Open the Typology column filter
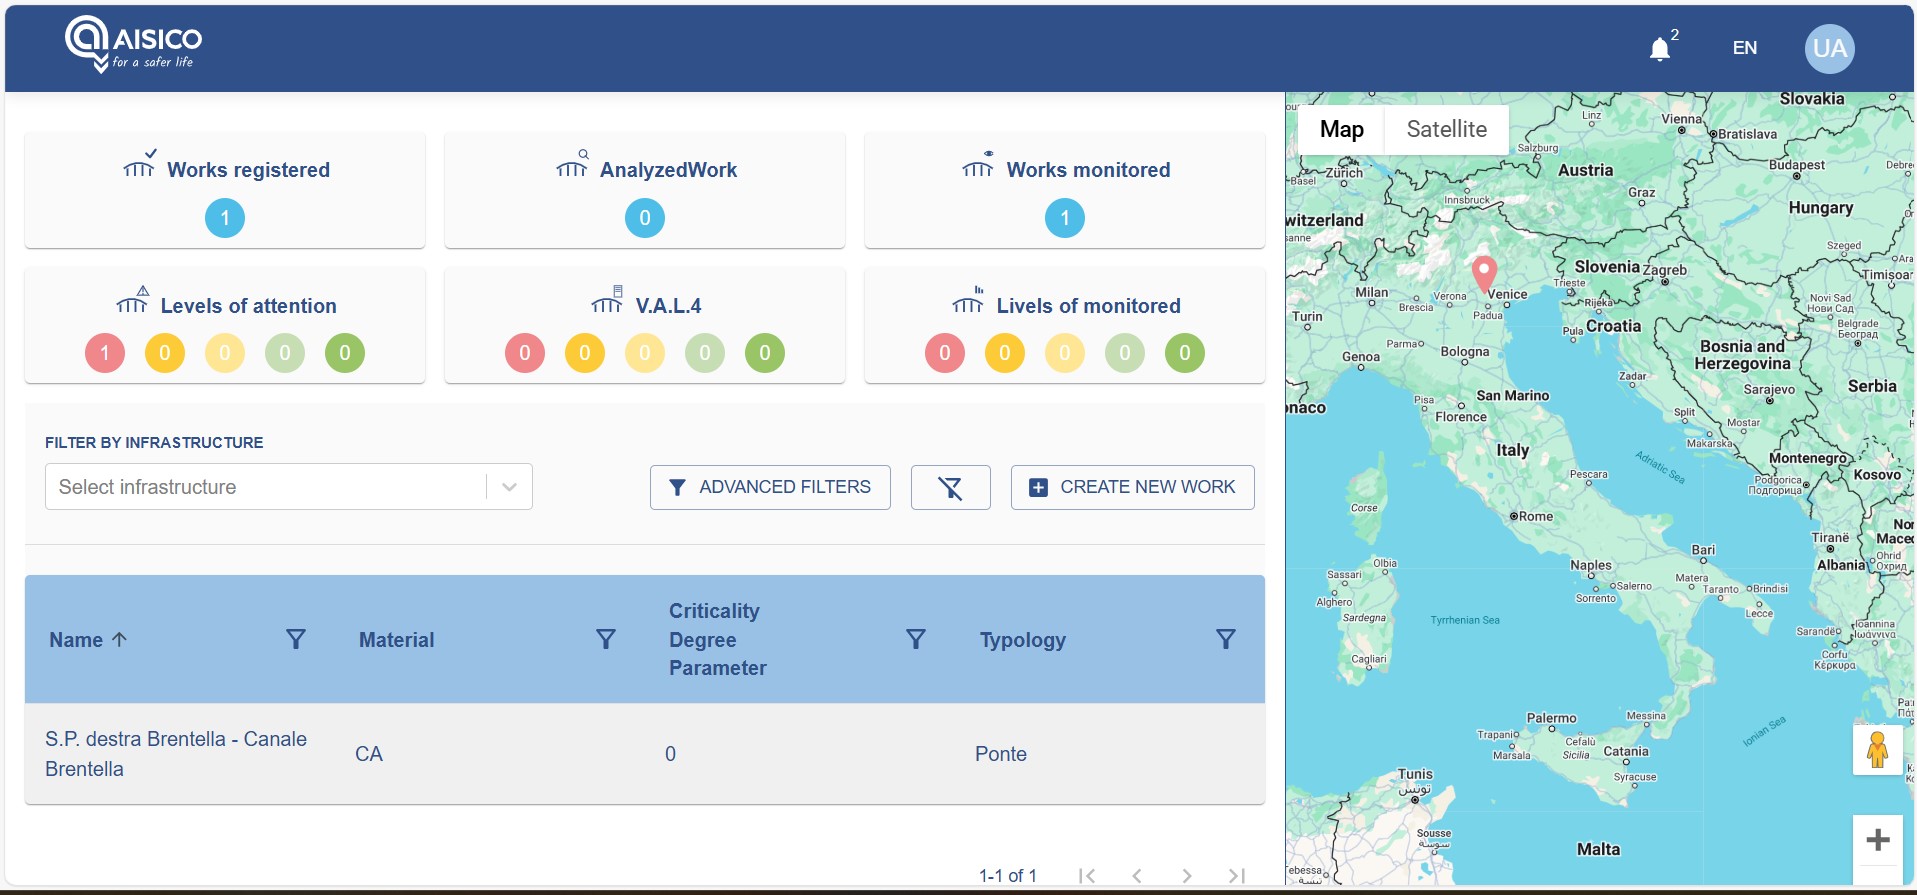The image size is (1917, 895). coord(1225,639)
